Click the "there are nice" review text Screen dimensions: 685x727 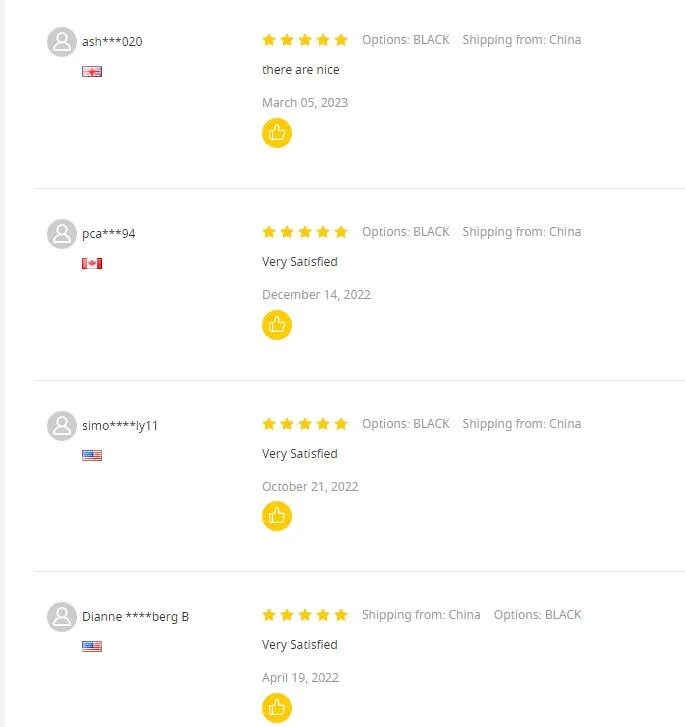tap(300, 70)
